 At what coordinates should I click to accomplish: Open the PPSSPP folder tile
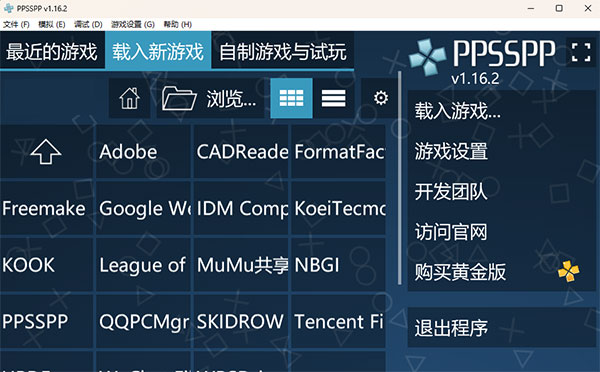pos(46,321)
